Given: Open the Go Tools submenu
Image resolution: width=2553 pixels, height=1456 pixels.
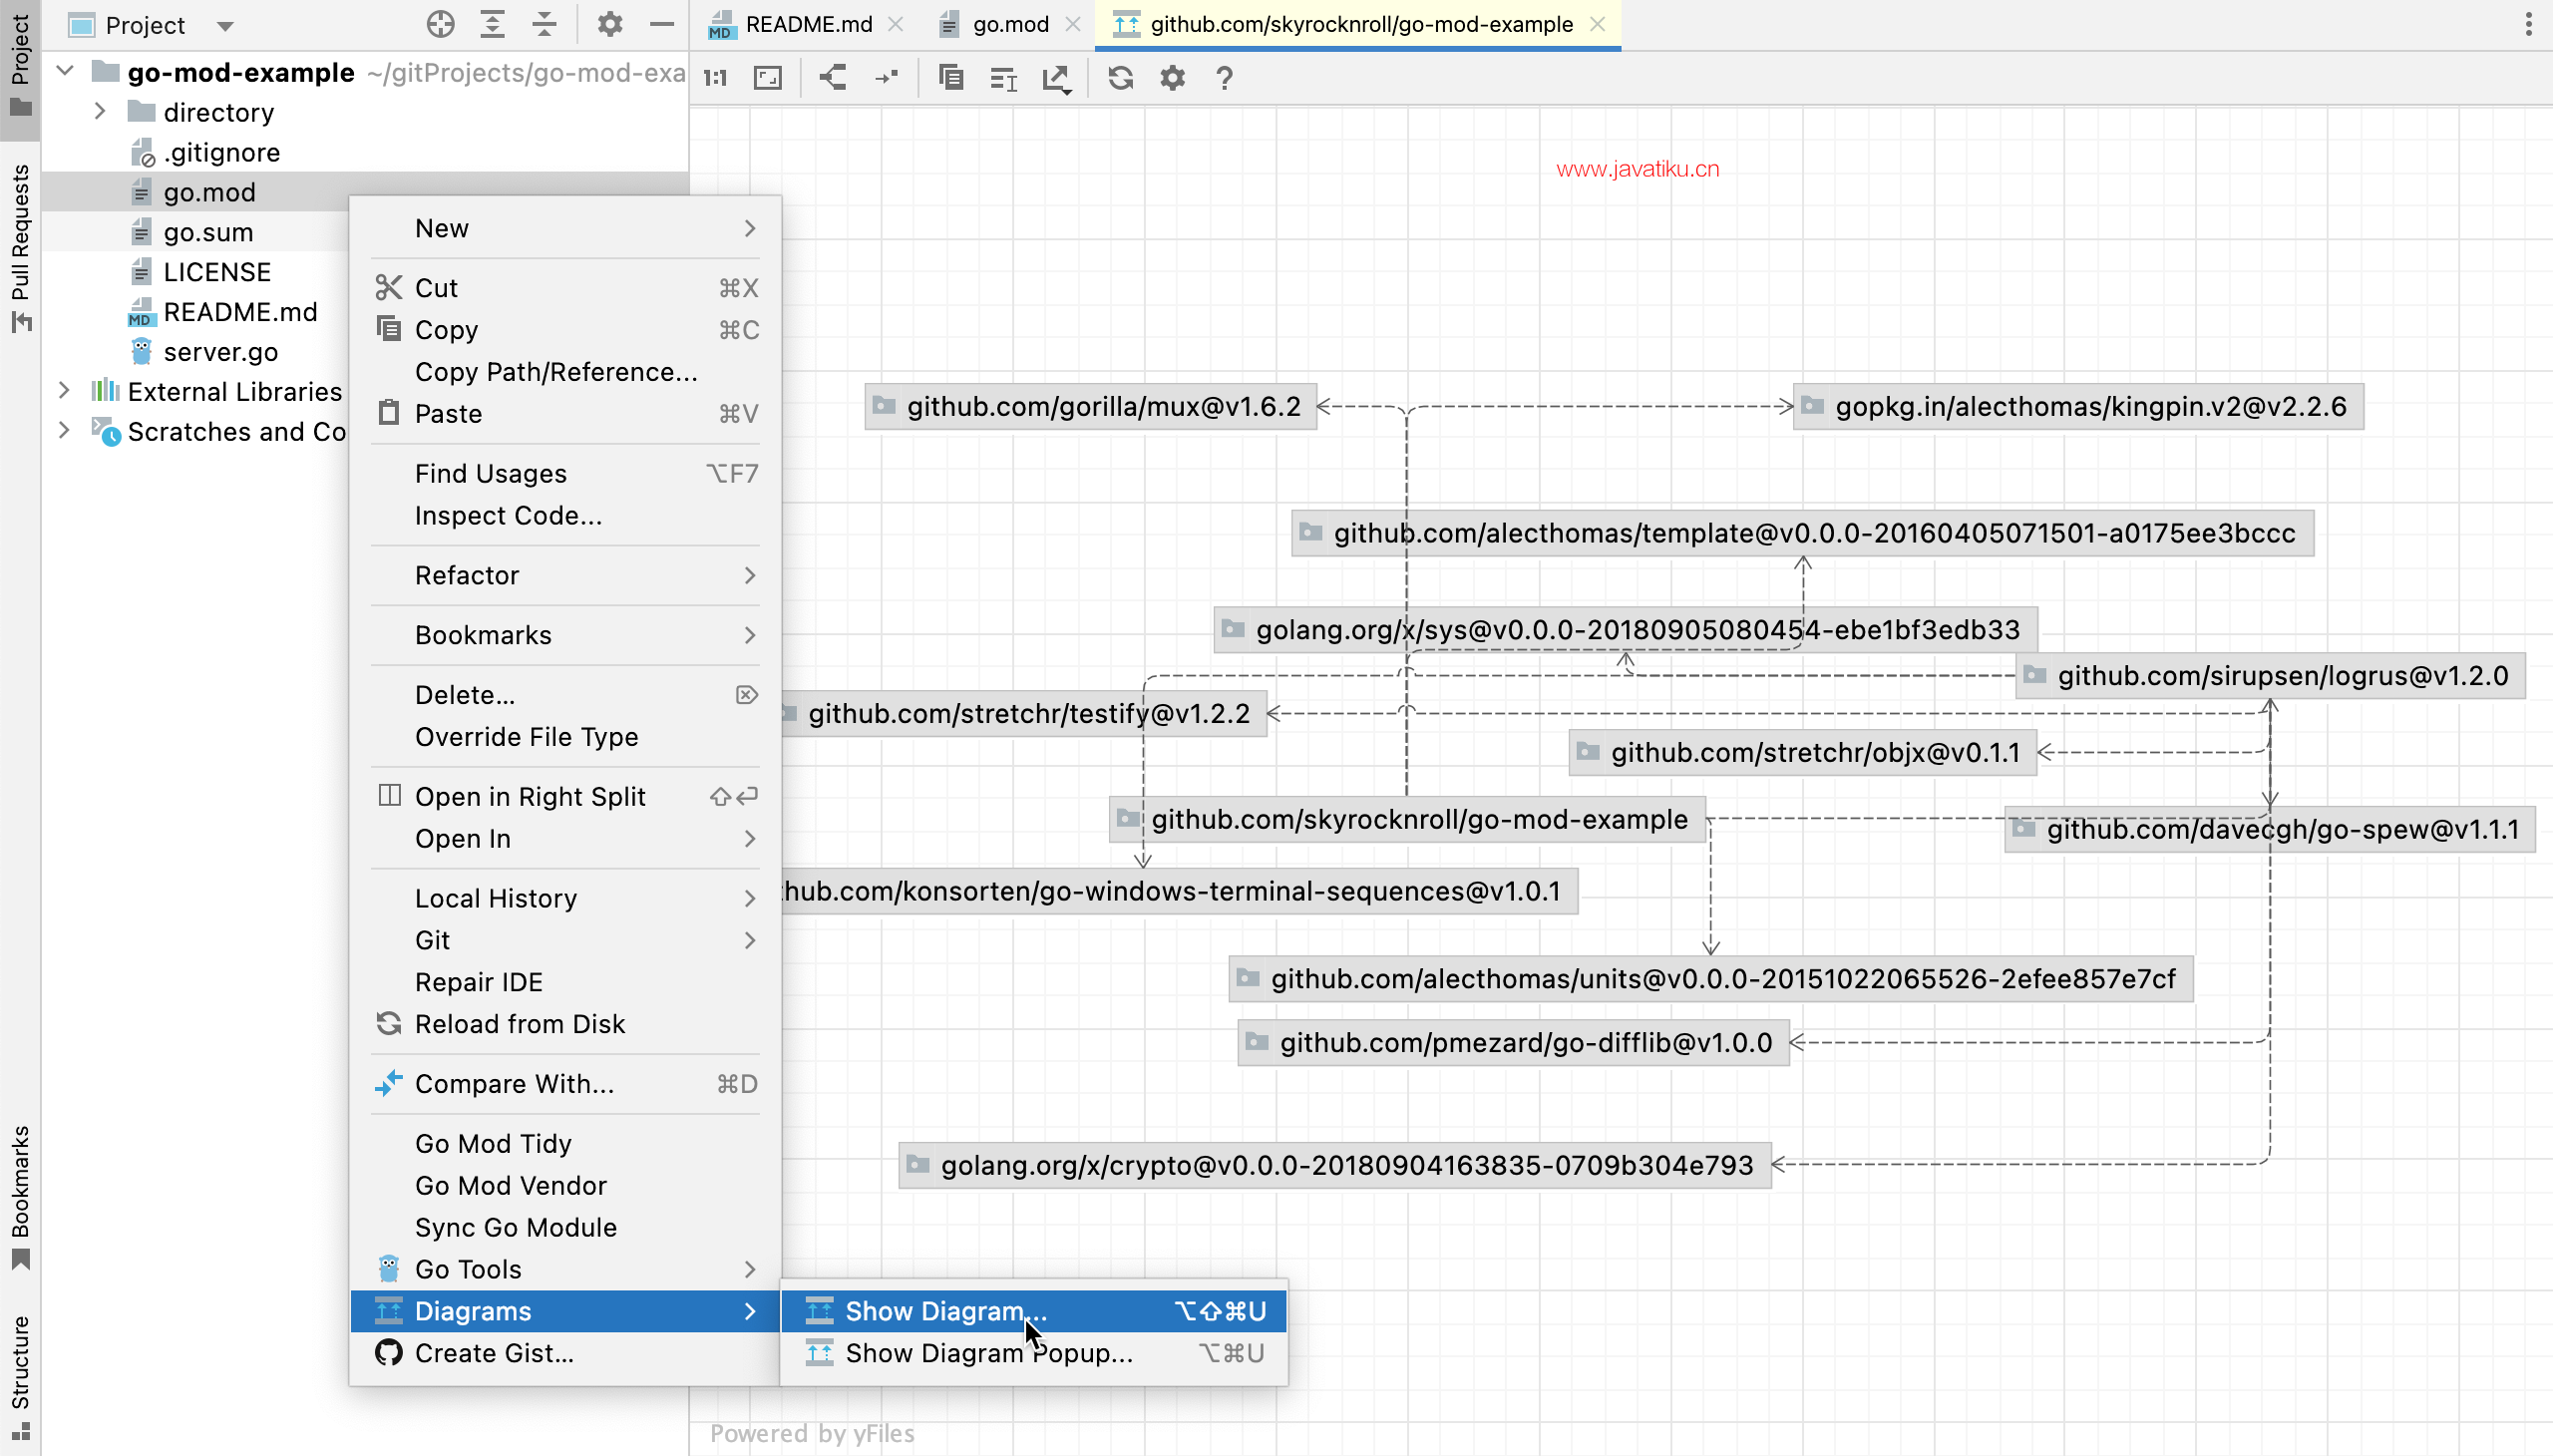Looking at the screenshot, I should coord(565,1270).
